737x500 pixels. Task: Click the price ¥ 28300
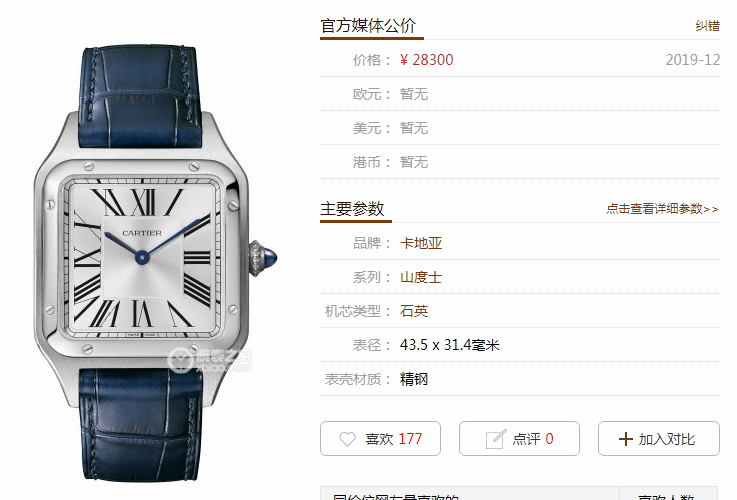(426, 60)
